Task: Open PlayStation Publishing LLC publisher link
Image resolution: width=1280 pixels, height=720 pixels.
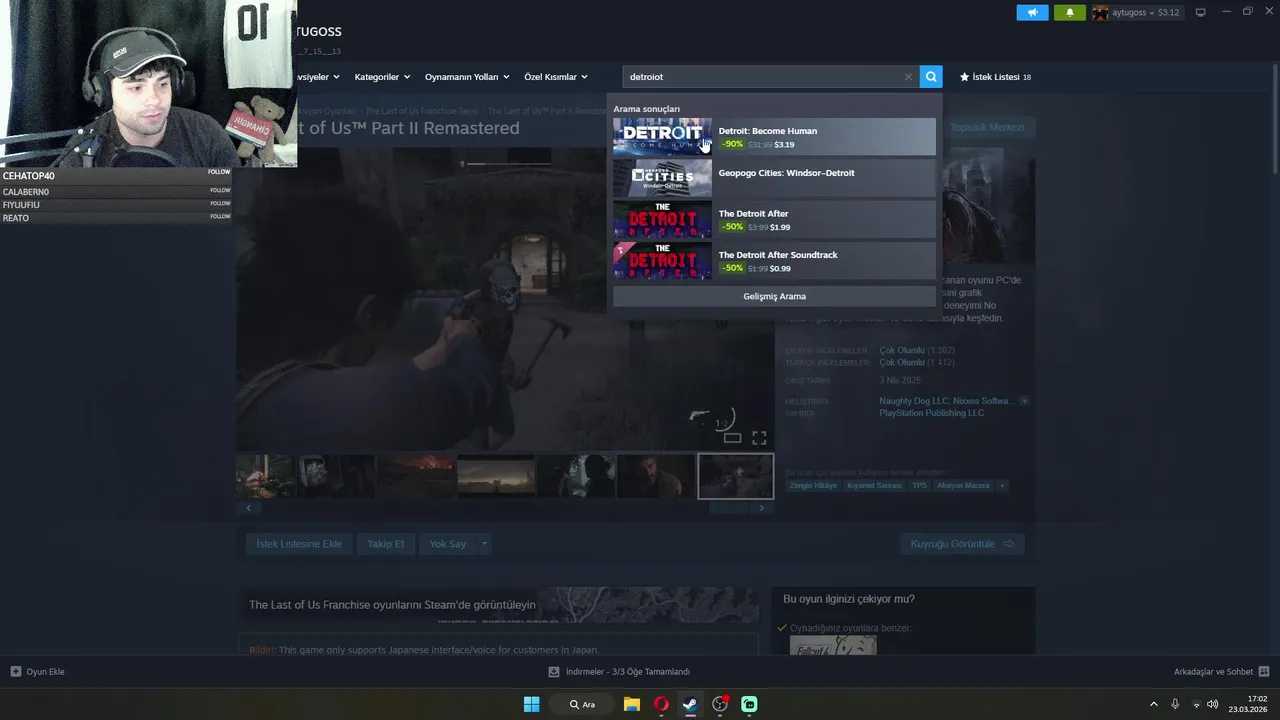Action: coord(931,413)
